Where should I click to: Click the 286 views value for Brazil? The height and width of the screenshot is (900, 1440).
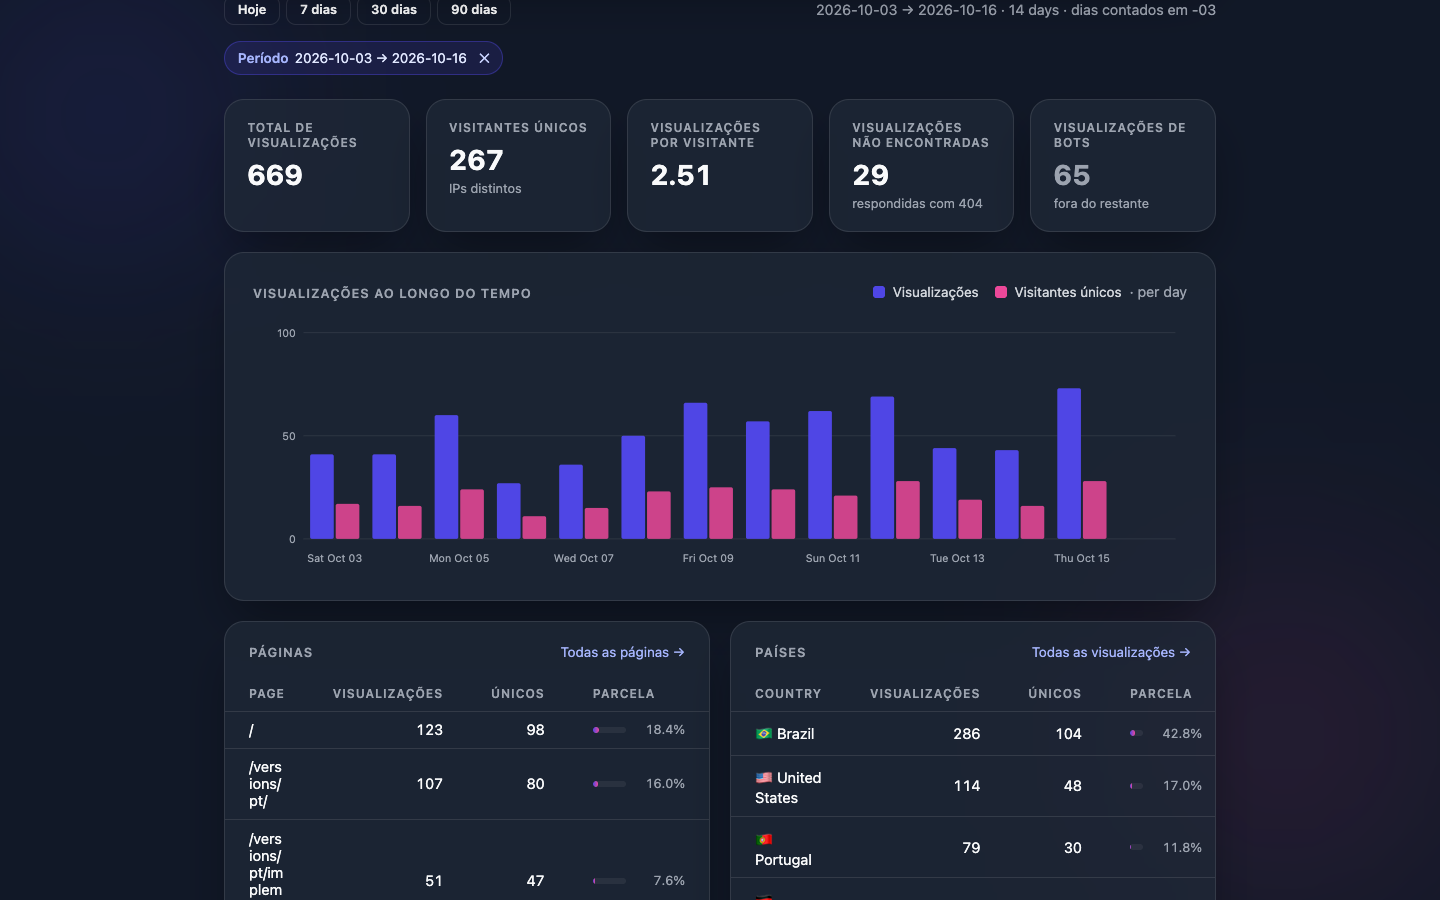coord(967,734)
